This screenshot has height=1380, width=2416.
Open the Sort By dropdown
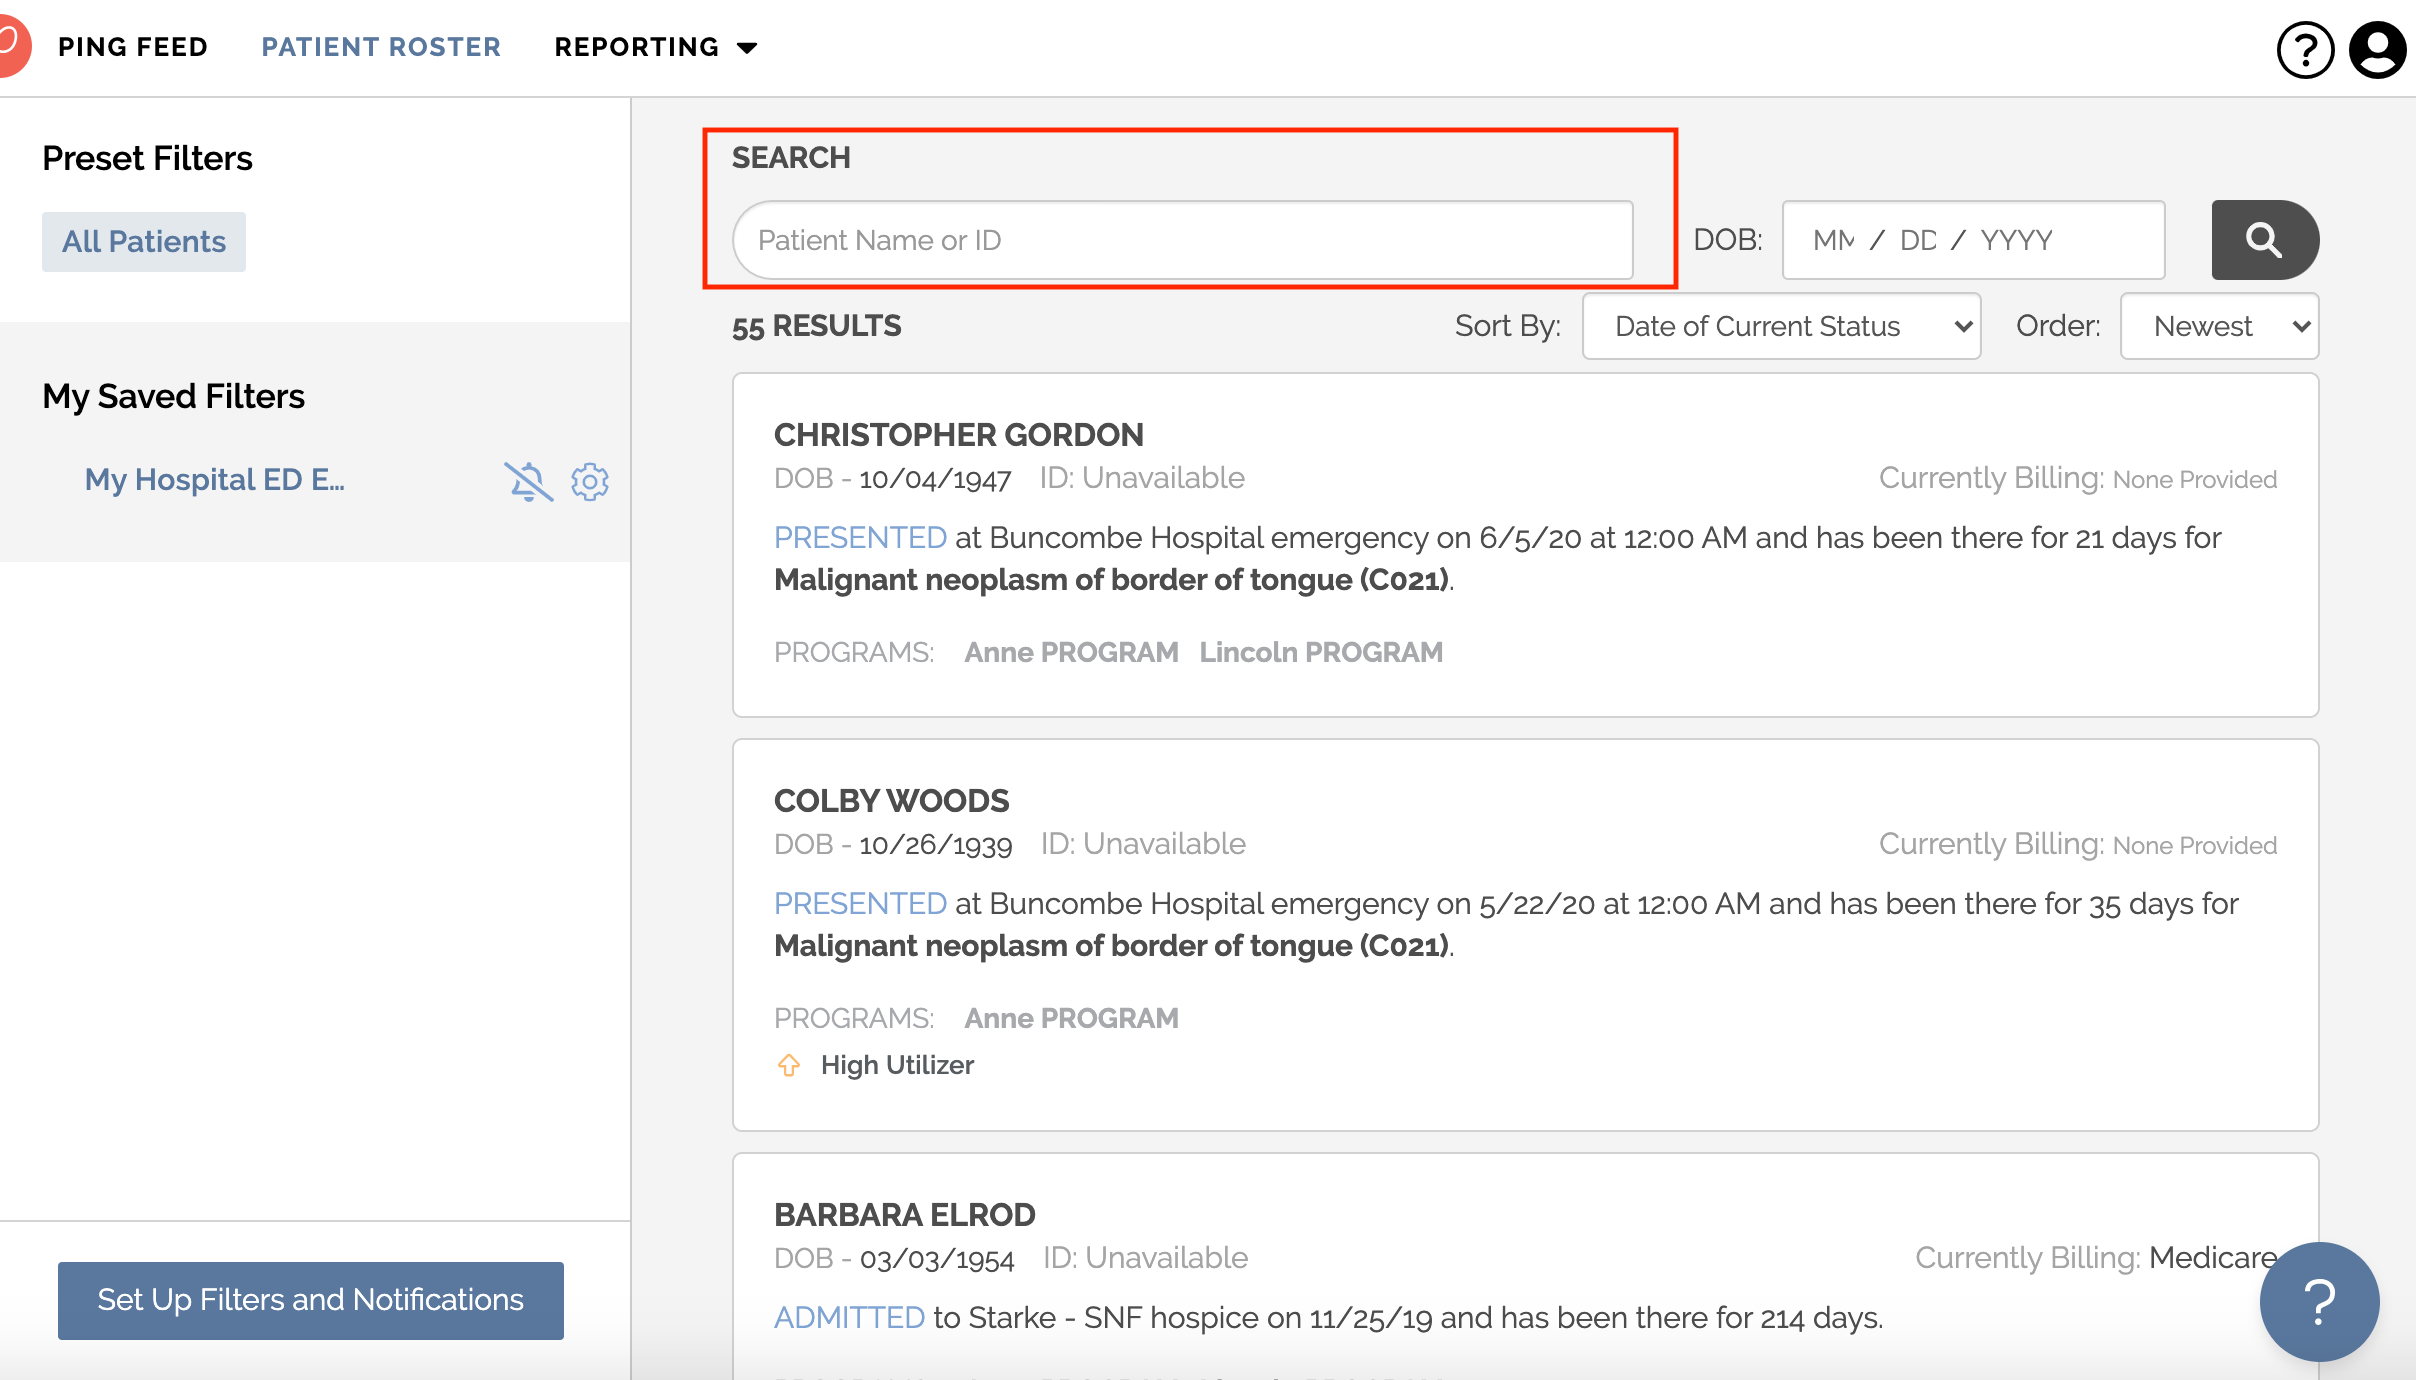coord(1781,326)
